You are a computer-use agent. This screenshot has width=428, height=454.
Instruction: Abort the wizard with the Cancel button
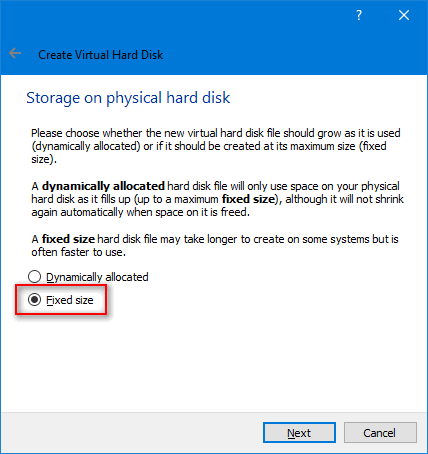(x=380, y=433)
